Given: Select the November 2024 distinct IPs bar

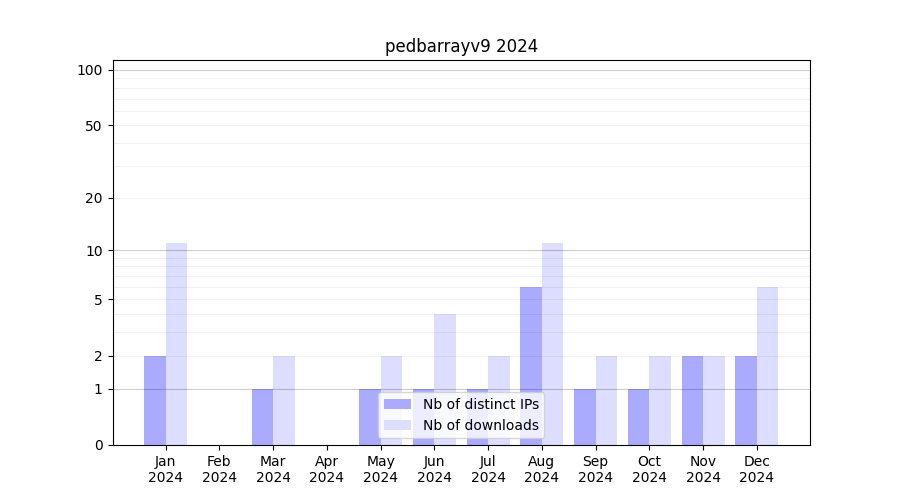Looking at the screenshot, I should click(x=692, y=400).
